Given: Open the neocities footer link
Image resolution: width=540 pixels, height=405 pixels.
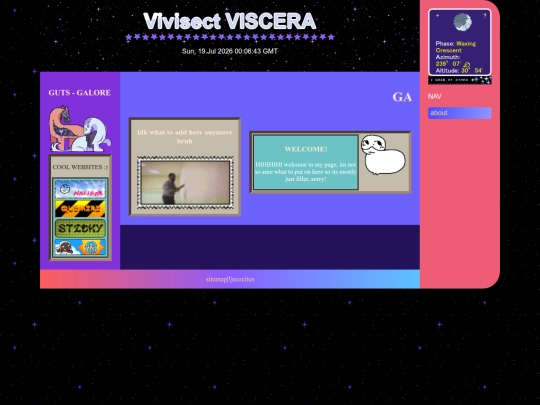Looking at the screenshot, I should 242,279.
